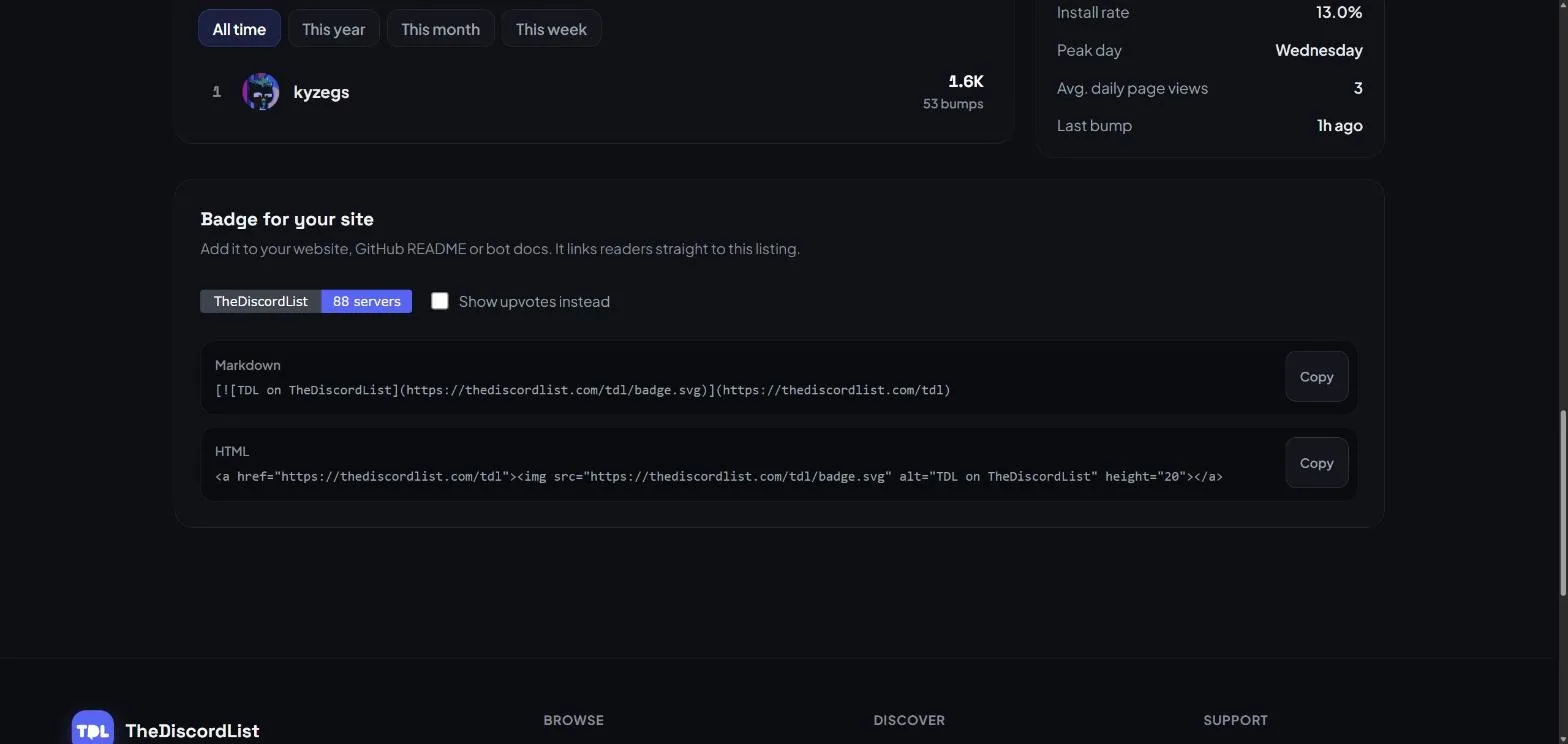Enable Show upvotes instead checkbox
This screenshot has width=1568, height=744.
click(x=439, y=301)
